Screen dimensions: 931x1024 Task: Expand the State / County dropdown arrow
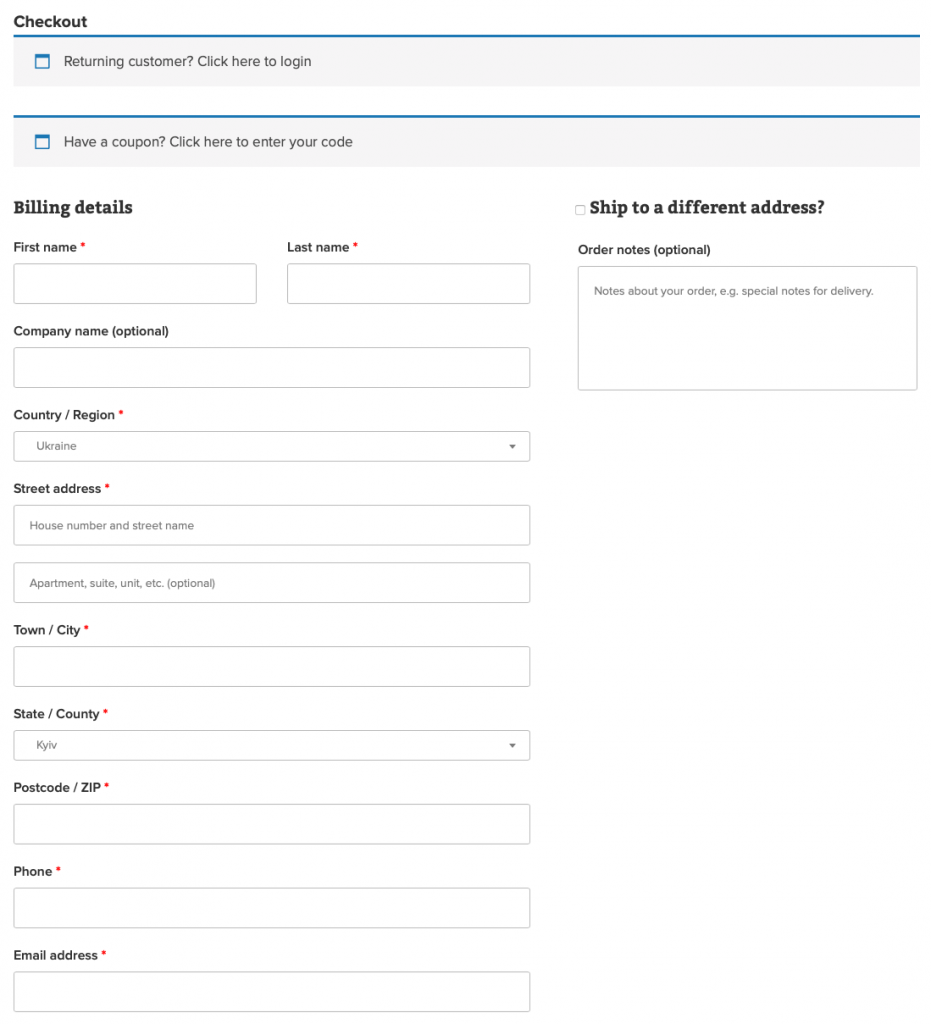[513, 745]
